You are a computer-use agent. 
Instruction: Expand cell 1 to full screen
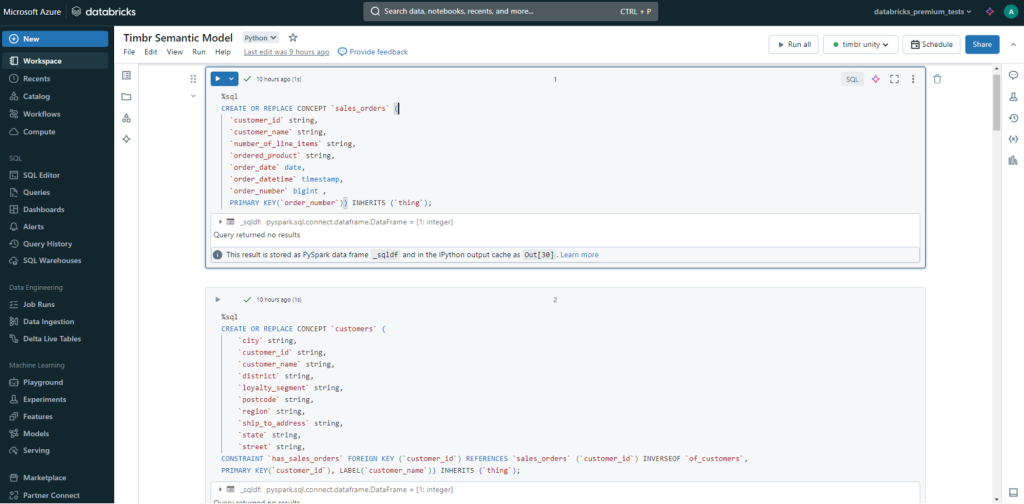894,79
